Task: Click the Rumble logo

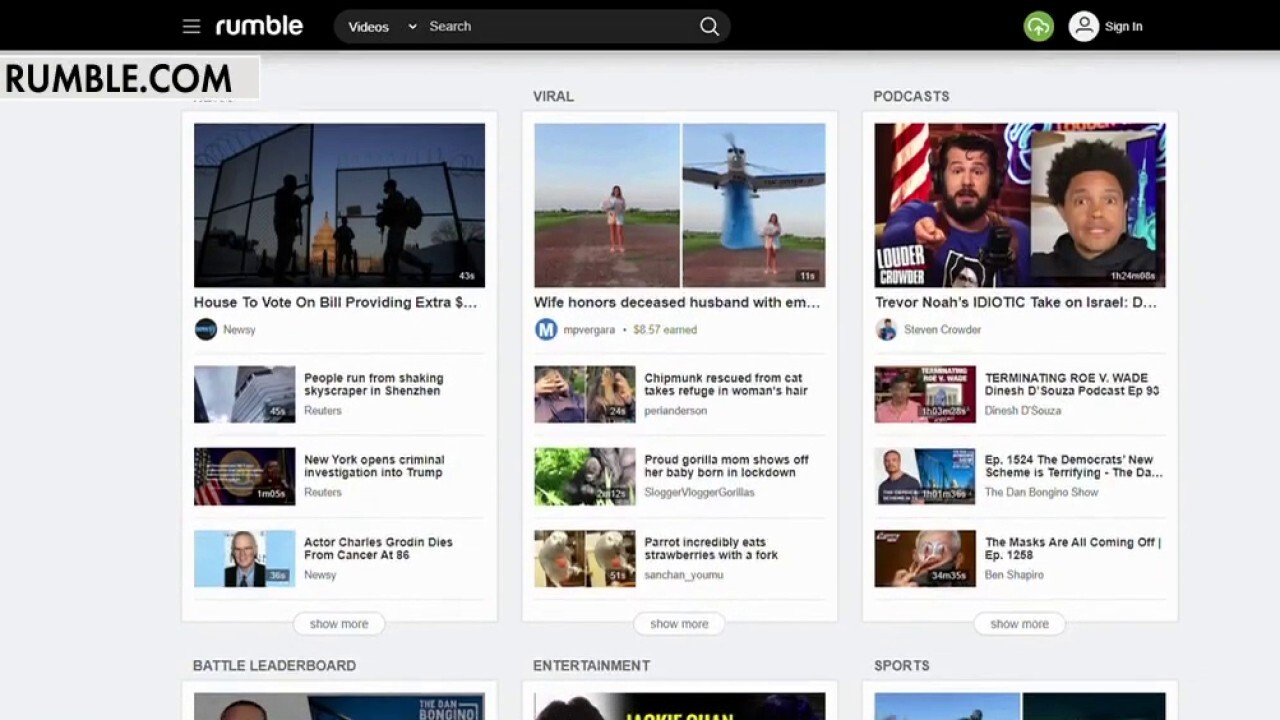Action: (x=259, y=26)
